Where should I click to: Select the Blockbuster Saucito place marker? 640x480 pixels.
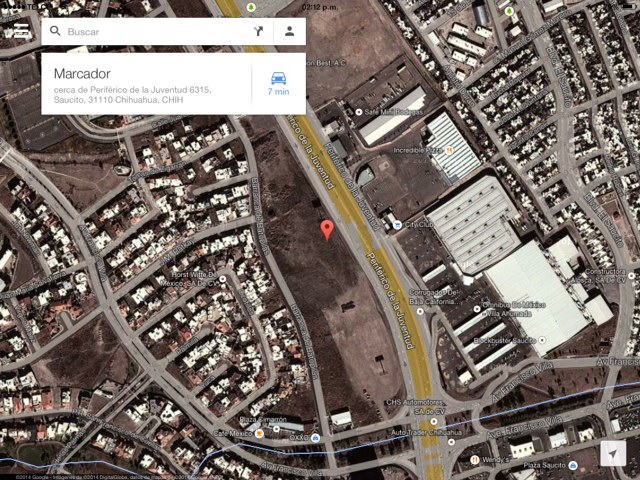(x=542, y=340)
